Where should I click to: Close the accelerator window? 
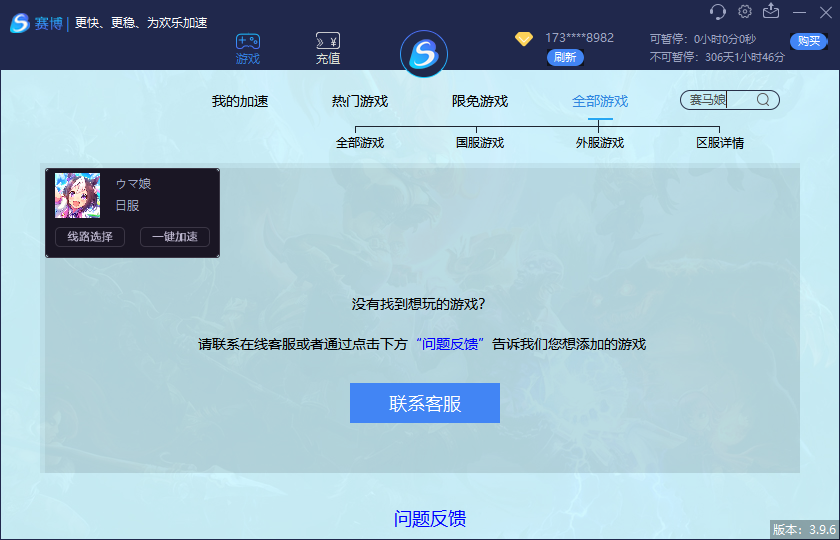(826, 12)
